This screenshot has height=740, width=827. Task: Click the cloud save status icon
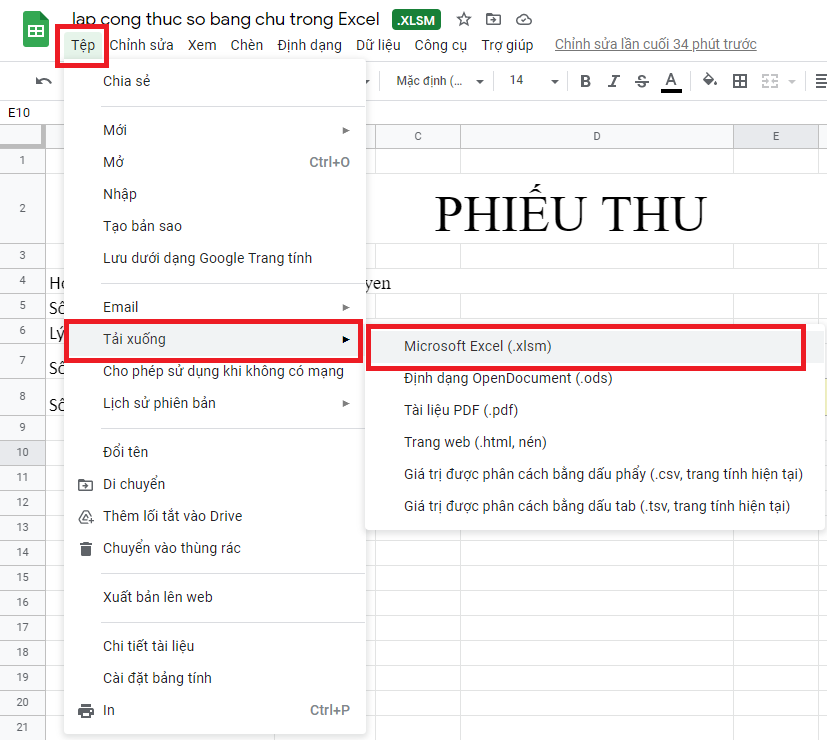point(524,19)
